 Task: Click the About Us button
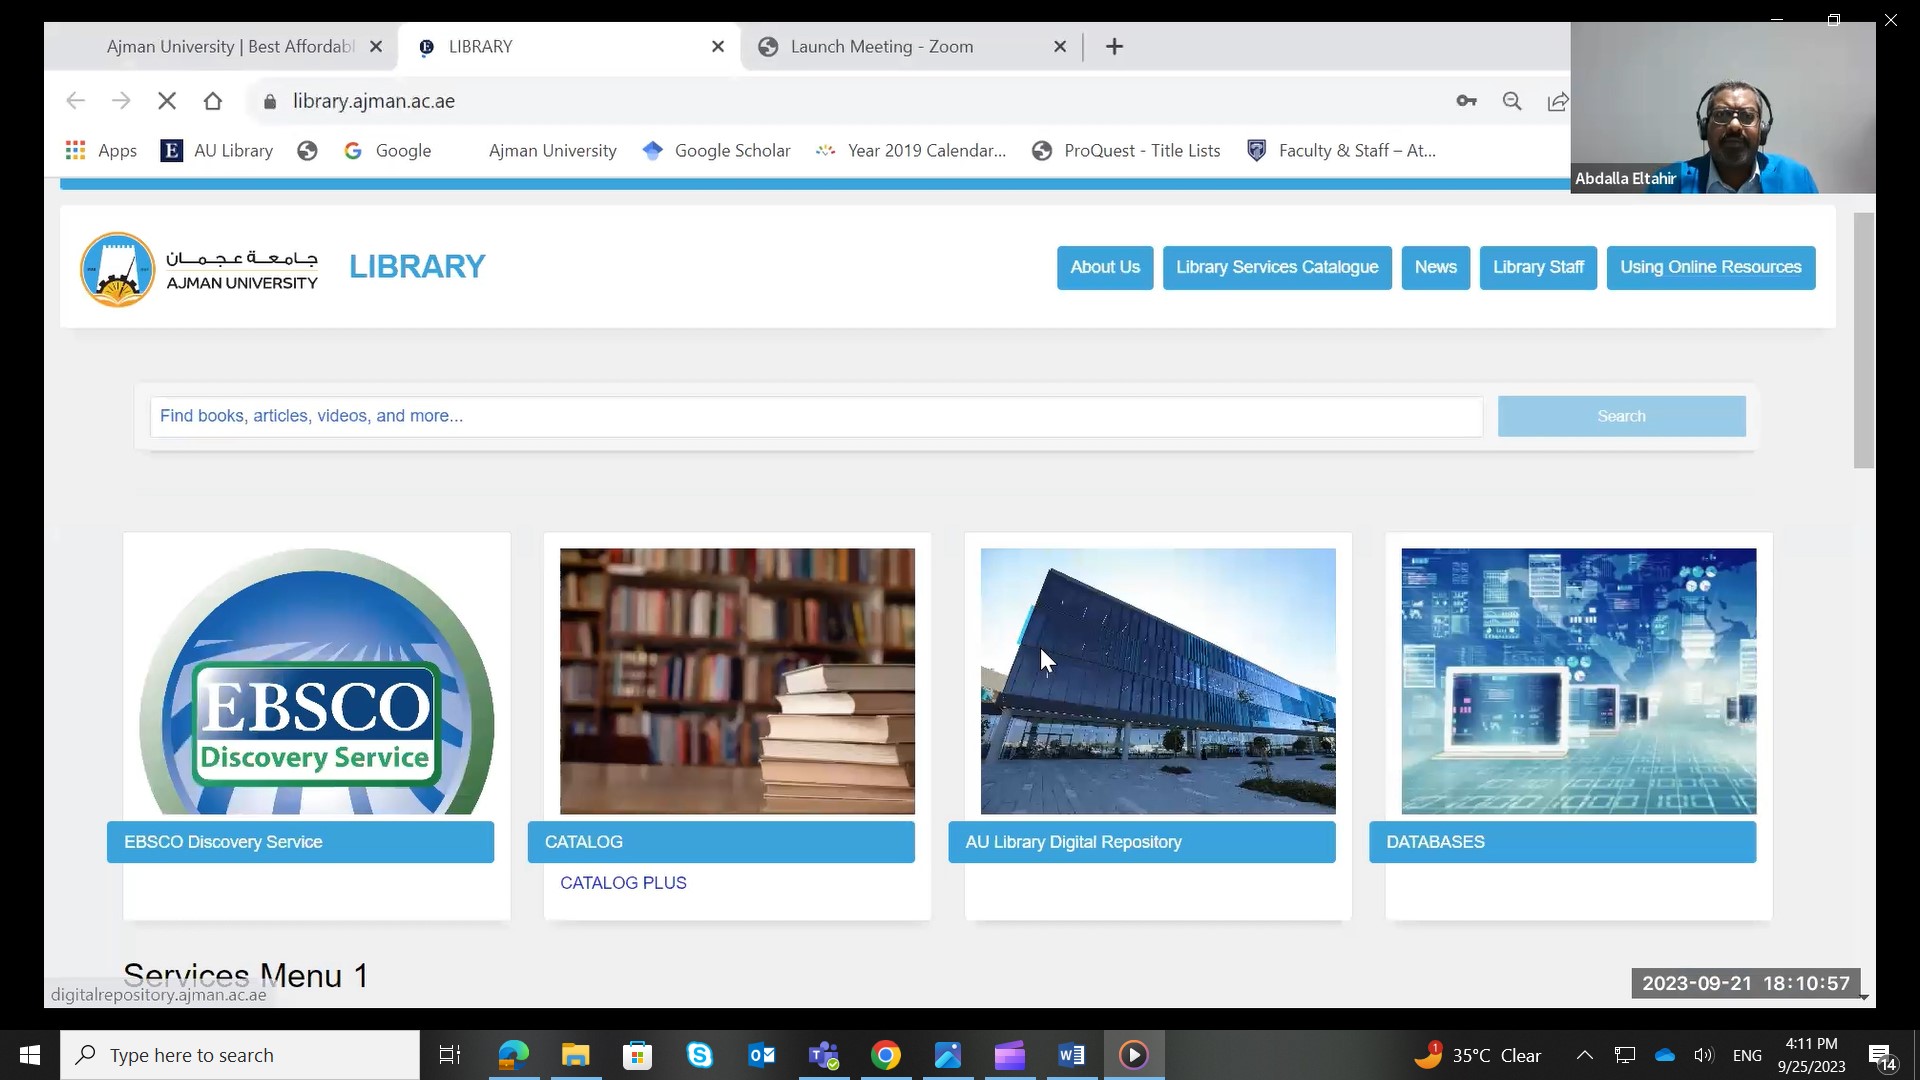point(1104,268)
